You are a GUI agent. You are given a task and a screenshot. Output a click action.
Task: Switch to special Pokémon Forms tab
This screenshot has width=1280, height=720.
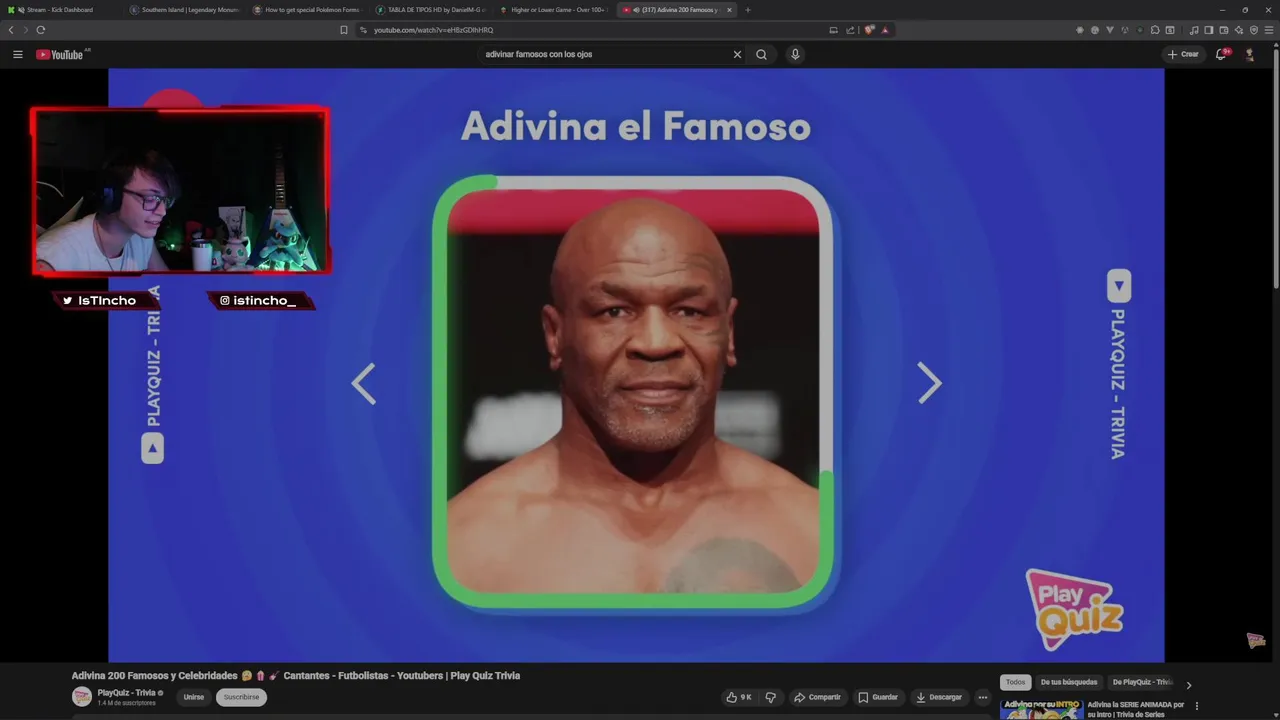pos(308,10)
